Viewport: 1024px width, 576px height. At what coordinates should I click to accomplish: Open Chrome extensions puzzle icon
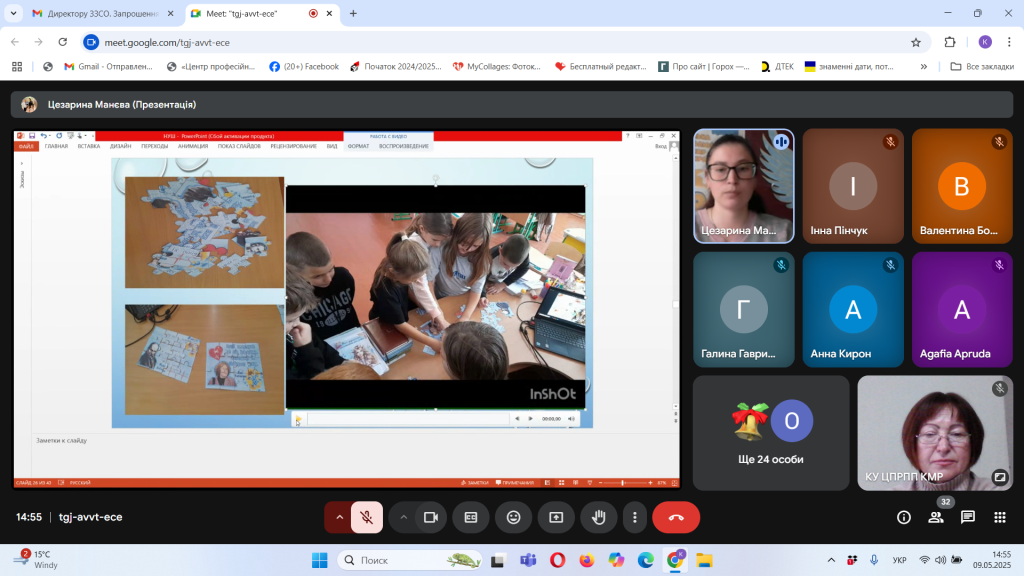pyautogui.click(x=950, y=42)
